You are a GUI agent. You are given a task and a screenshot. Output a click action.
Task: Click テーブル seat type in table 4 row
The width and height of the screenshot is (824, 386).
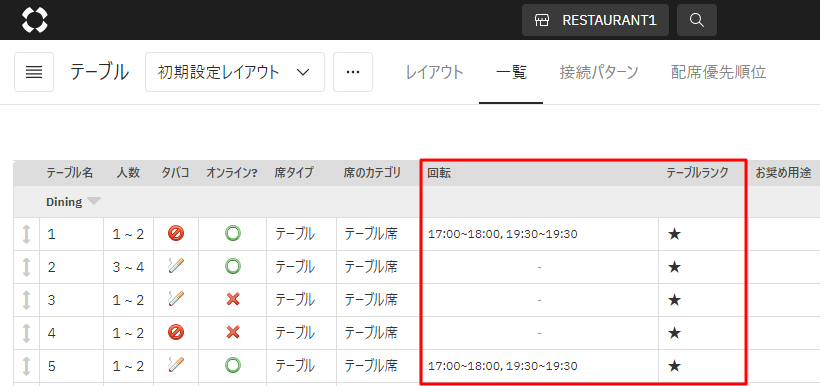point(295,333)
